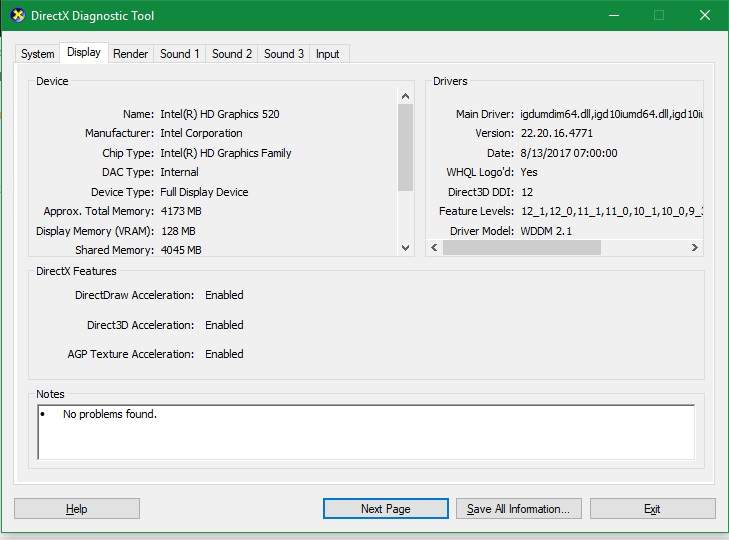Click total memory value '4173 MB'
Image resolution: width=729 pixels, height=540 pixels.
coord(181,211)
